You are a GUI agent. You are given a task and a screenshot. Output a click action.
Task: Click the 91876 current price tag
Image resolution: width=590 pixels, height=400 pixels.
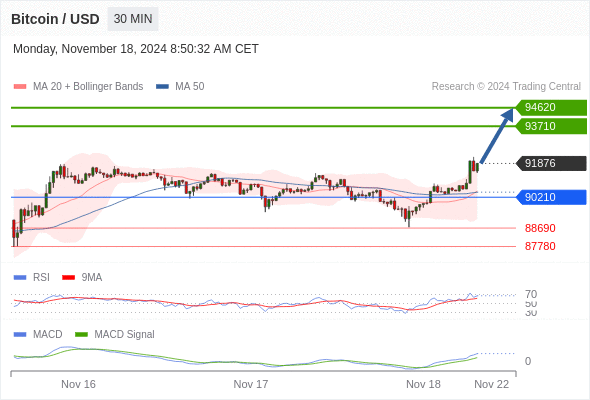(551, 163)
